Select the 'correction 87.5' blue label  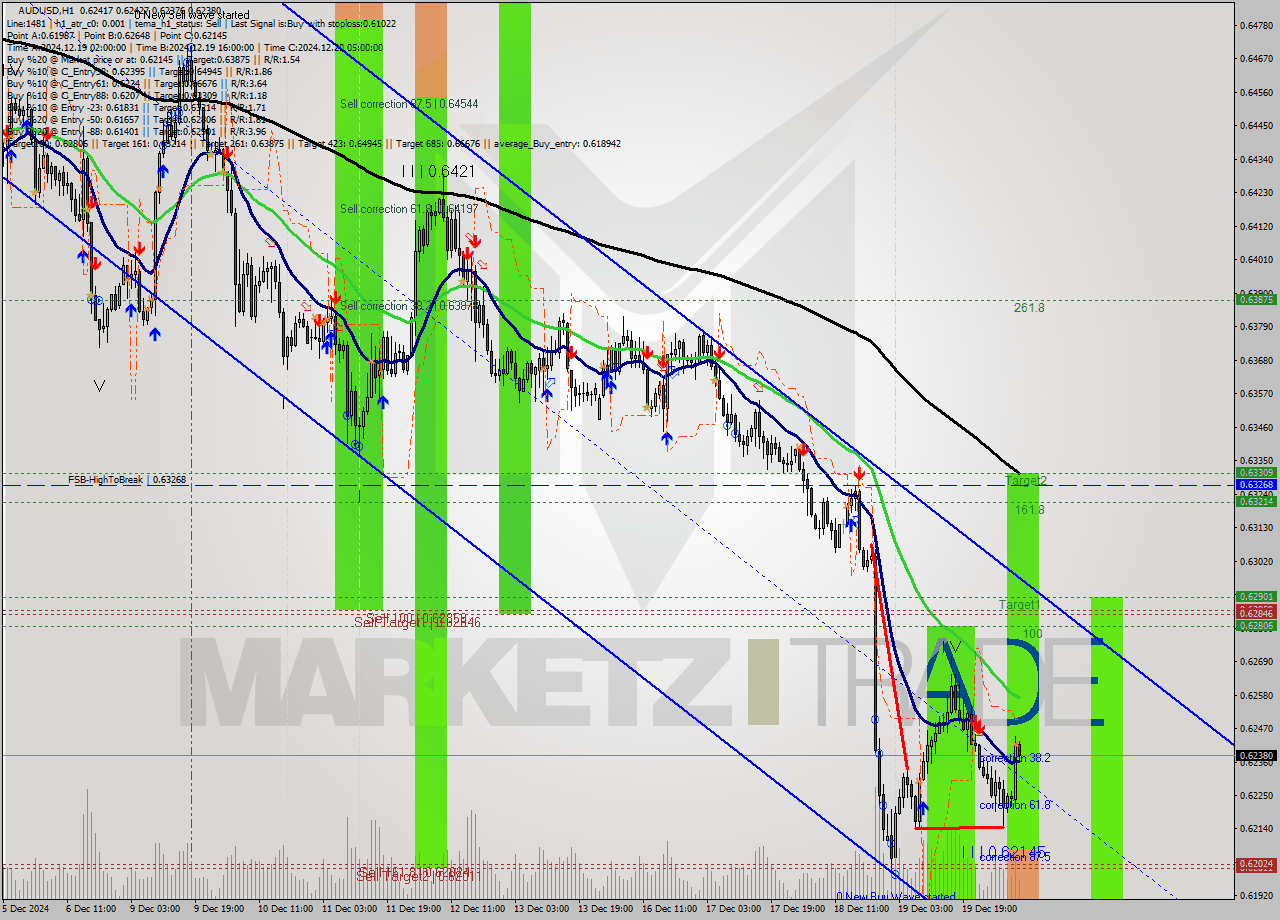pyautogui.click(x=1014, y=857)
